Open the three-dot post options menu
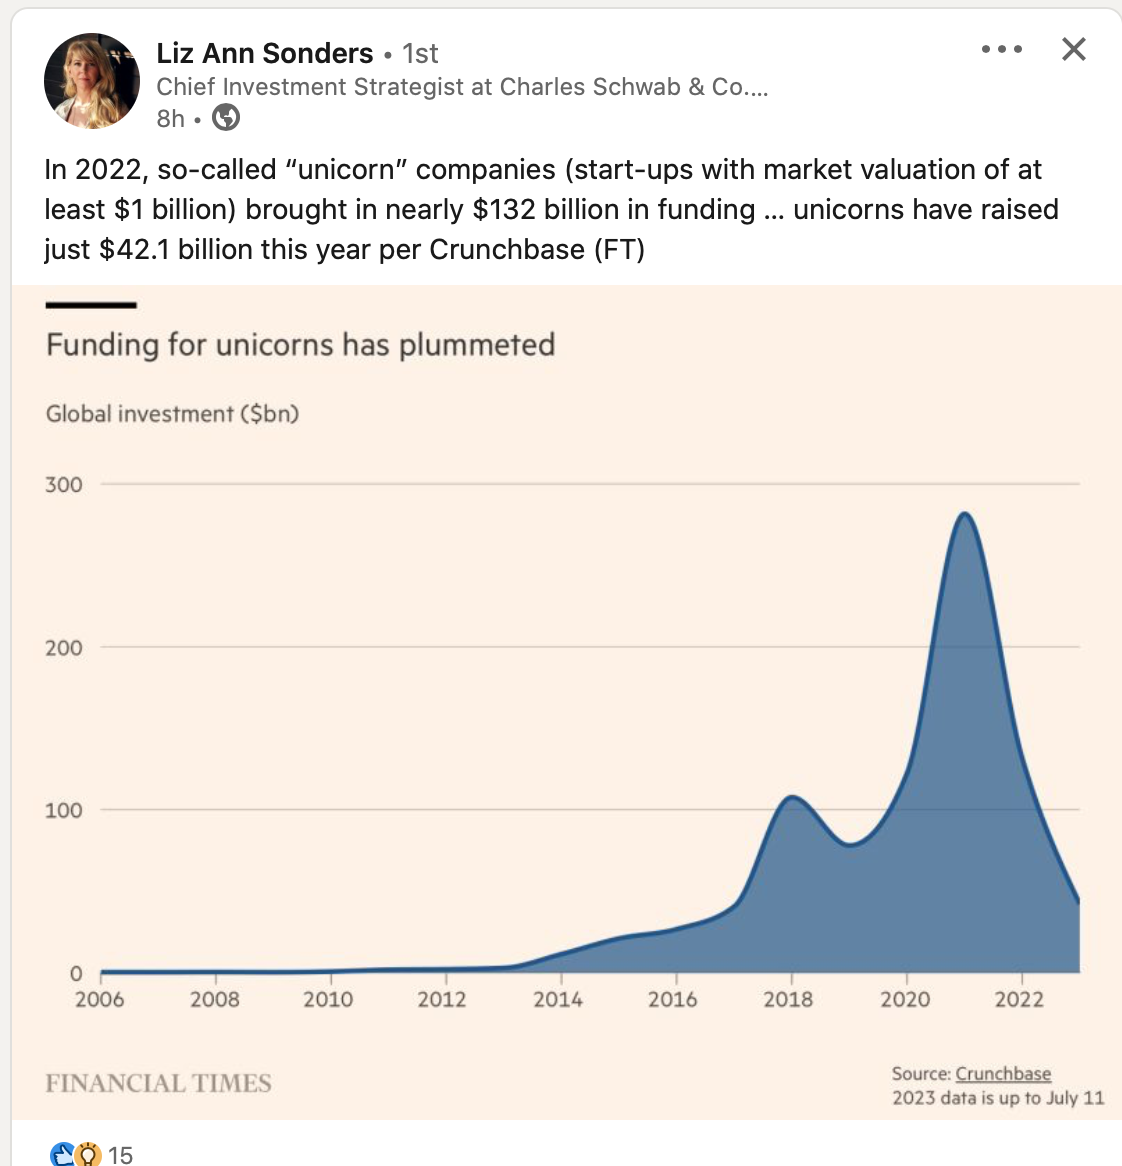This screenshot has width=1122, height=1166. (1002, 49)
